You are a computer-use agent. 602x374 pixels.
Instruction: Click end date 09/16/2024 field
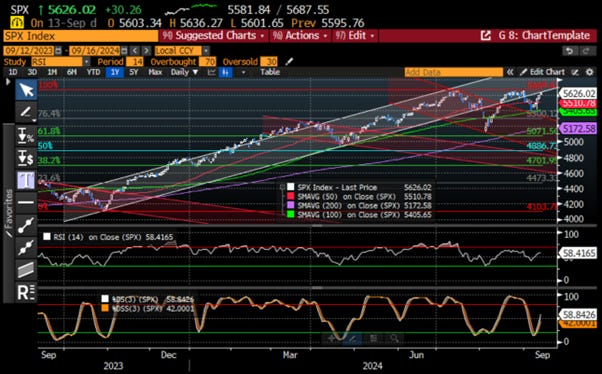pyautogui.click(x=95, y=51)
